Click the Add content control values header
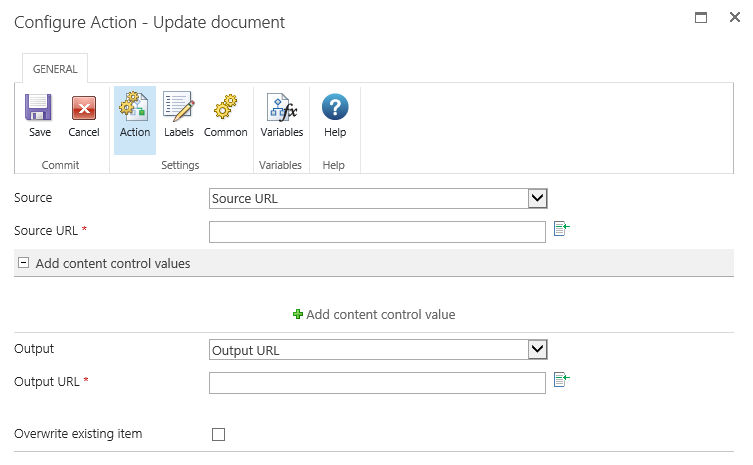This screenshot has height=465, width=753. pos(113,264)
